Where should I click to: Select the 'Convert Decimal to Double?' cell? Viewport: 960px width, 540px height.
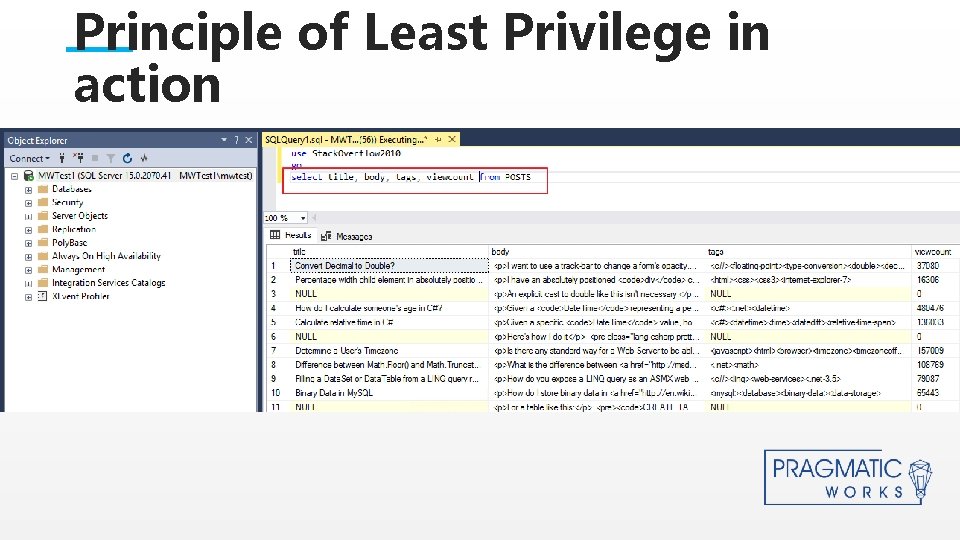389,266
